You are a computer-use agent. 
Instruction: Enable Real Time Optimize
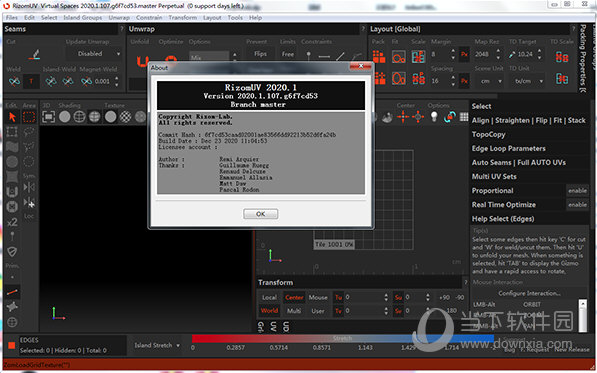(x=577, y=205)
